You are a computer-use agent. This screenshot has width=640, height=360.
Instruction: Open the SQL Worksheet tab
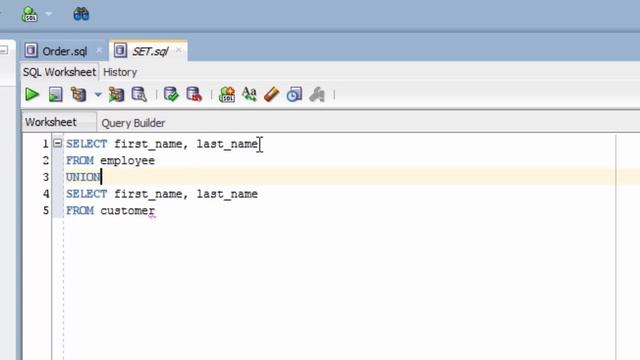pyautogui.click(x=60, y=72)
